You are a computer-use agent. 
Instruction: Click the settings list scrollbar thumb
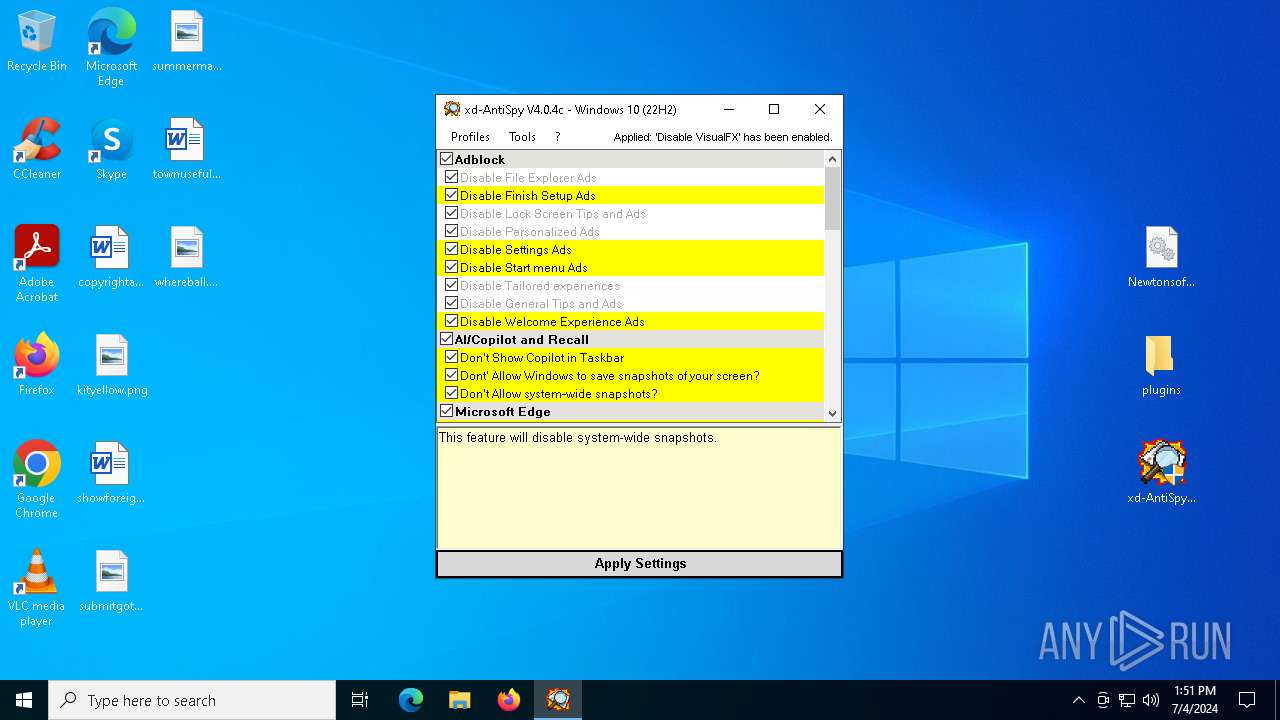point(832,198)
